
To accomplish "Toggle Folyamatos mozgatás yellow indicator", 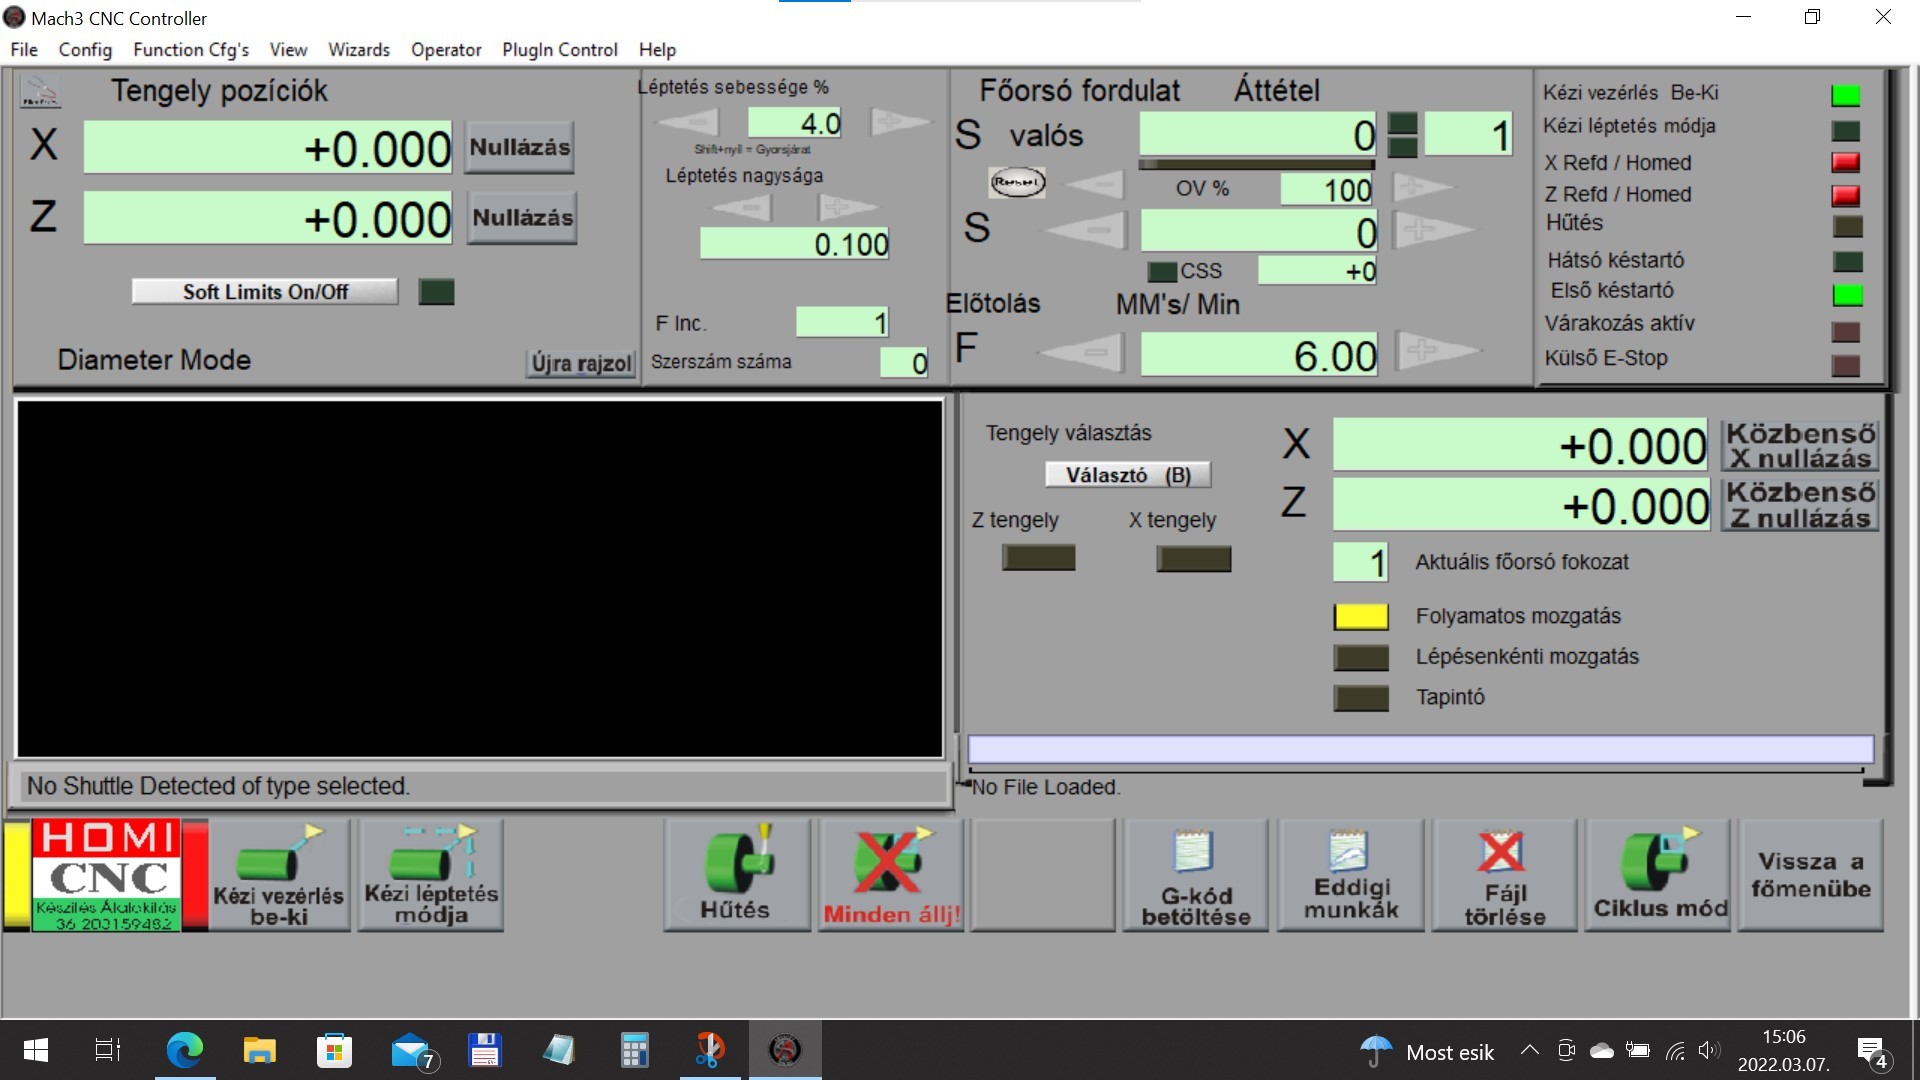I will 1360,617.
